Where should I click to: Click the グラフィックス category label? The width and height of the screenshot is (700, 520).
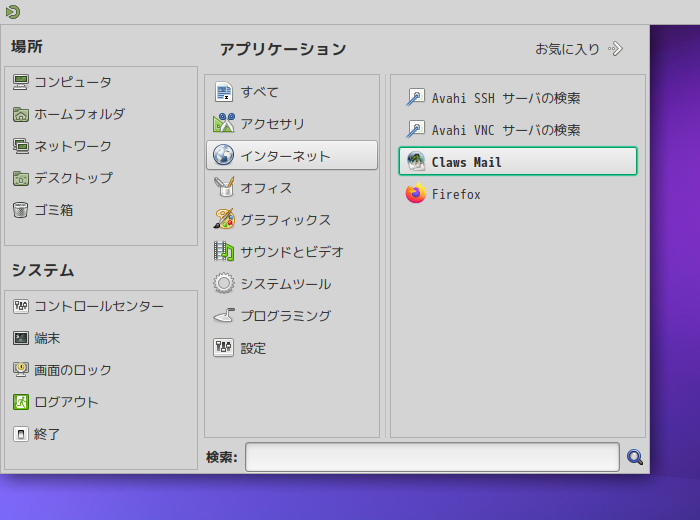coord(286,220)
